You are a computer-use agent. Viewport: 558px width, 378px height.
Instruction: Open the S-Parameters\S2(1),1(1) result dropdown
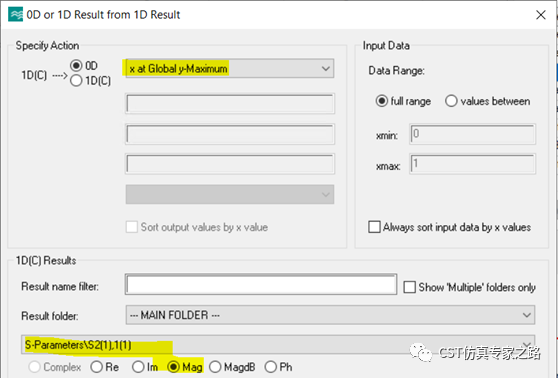(278, 345)
